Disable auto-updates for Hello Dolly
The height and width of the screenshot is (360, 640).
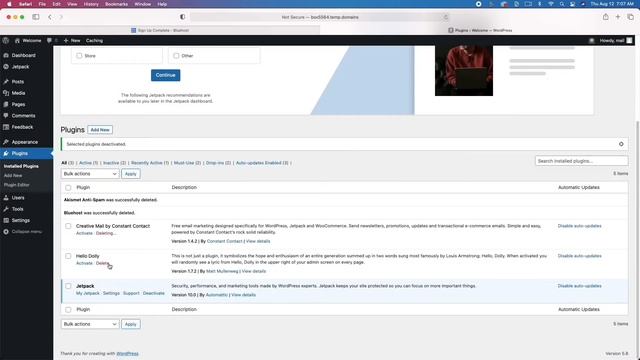[x=579, y=256]
